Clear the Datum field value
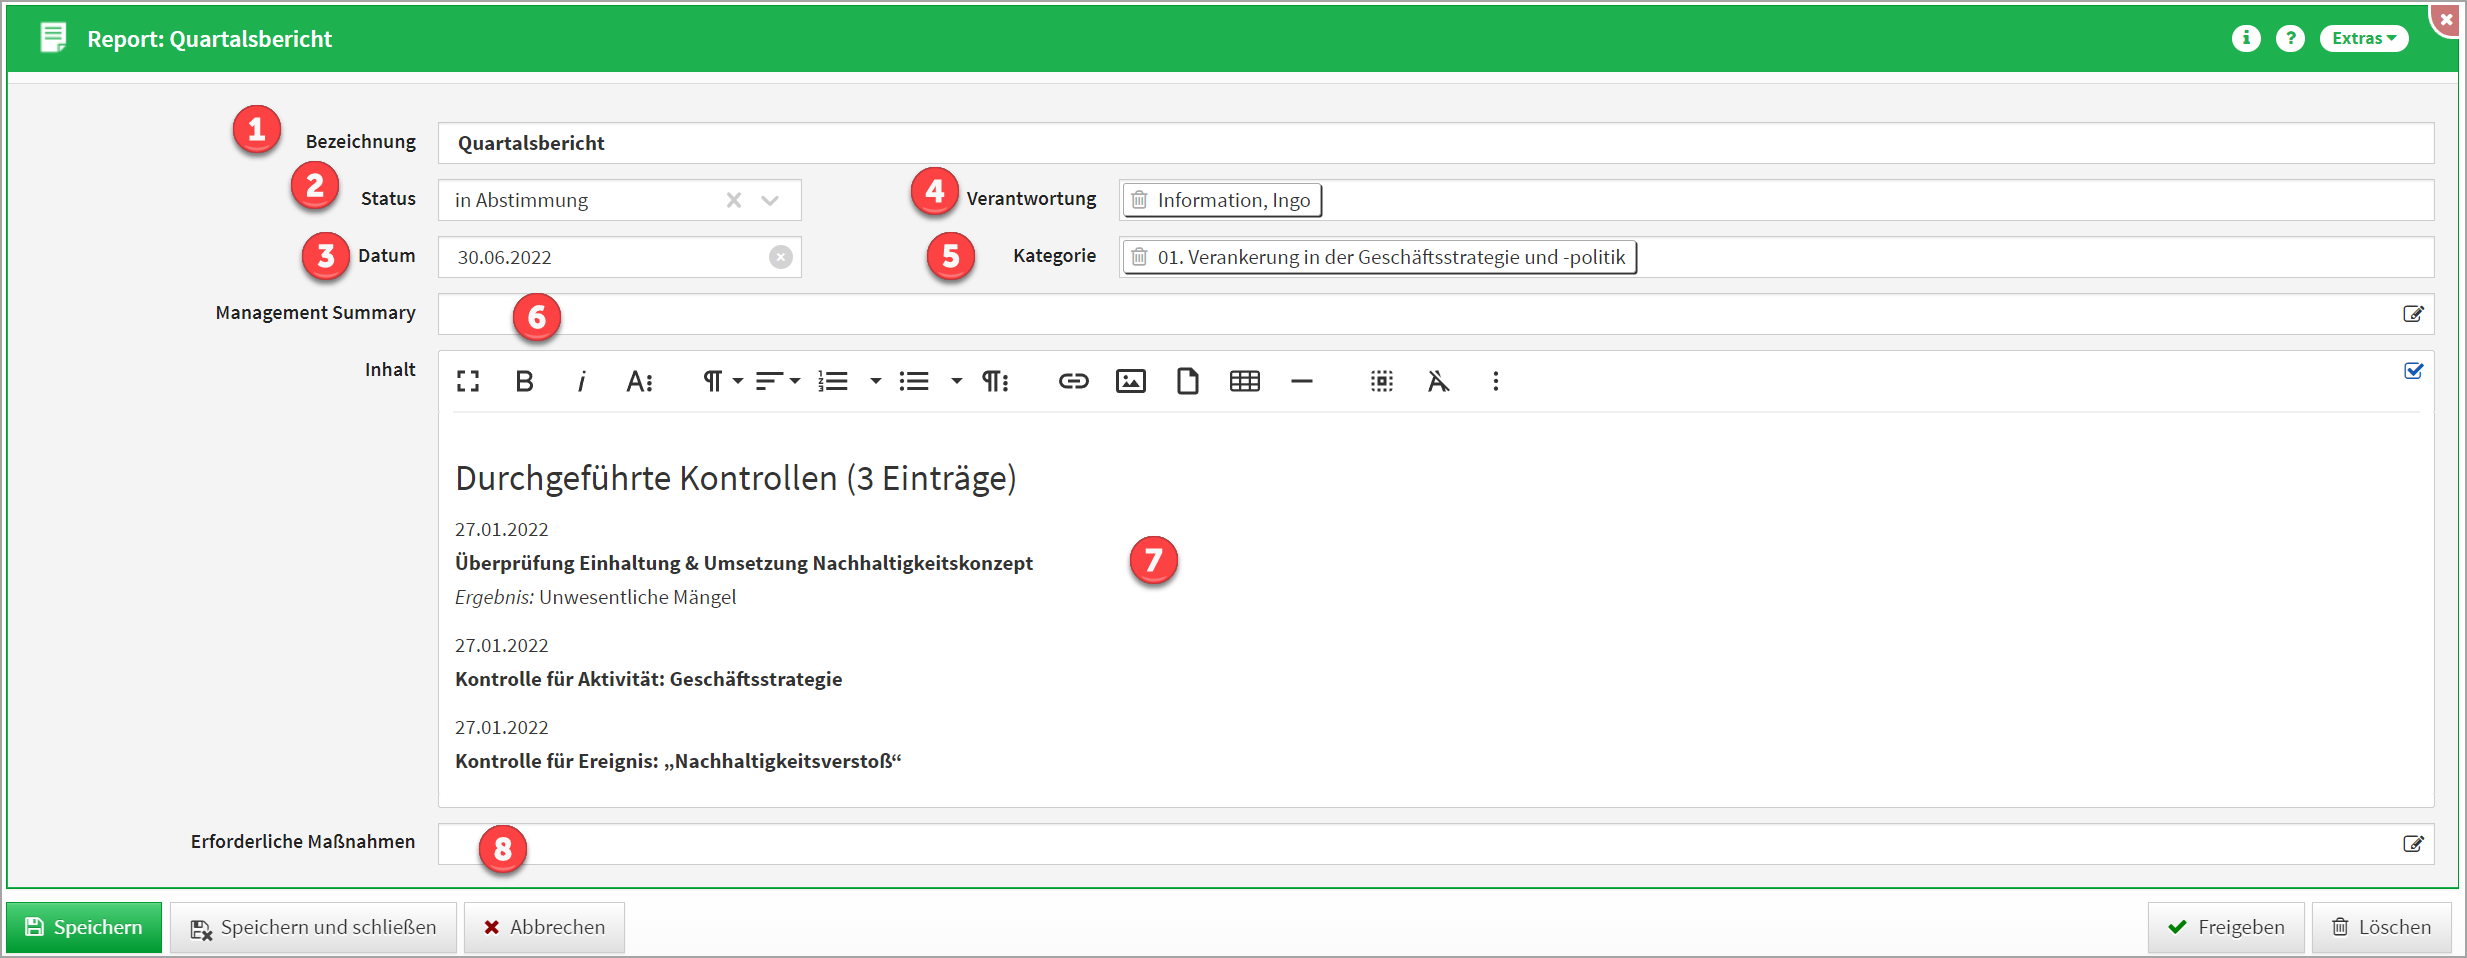Image resolution: width=2467 pixels, height=958 pixels. coord(781,257)
